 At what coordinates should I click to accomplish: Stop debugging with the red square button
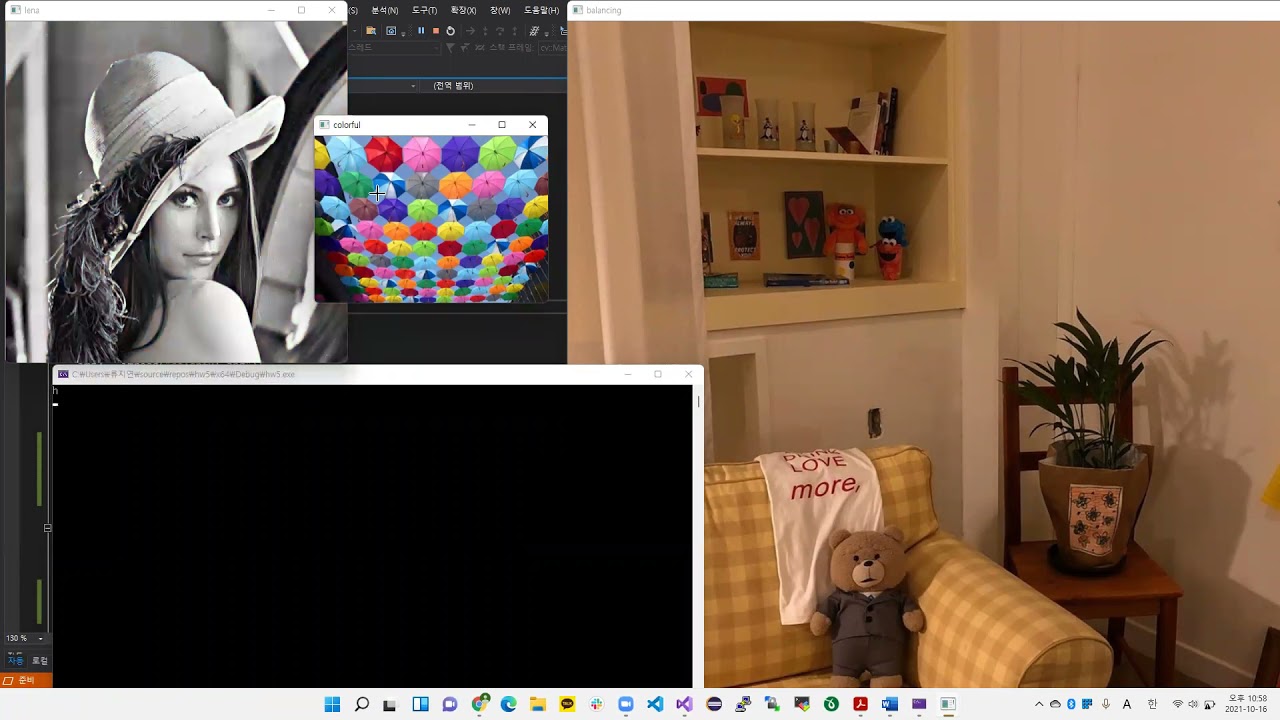click(436, 31)
